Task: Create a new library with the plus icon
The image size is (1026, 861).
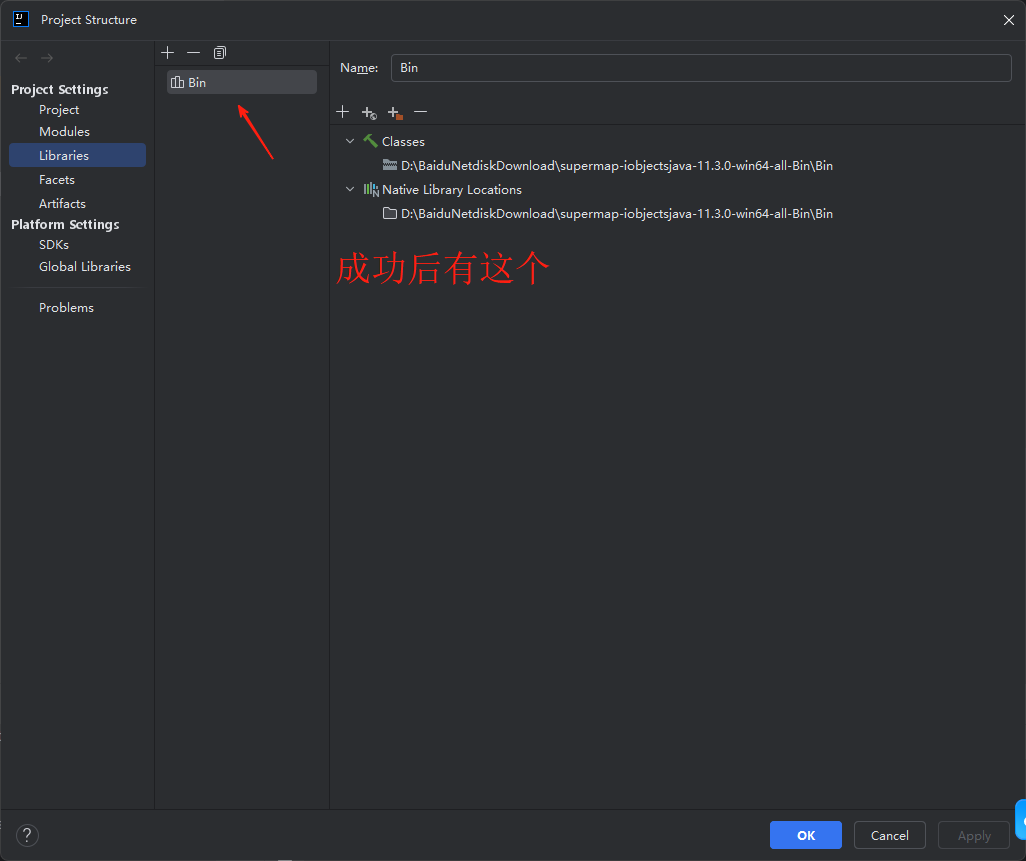Action: [x=167, y=52]
